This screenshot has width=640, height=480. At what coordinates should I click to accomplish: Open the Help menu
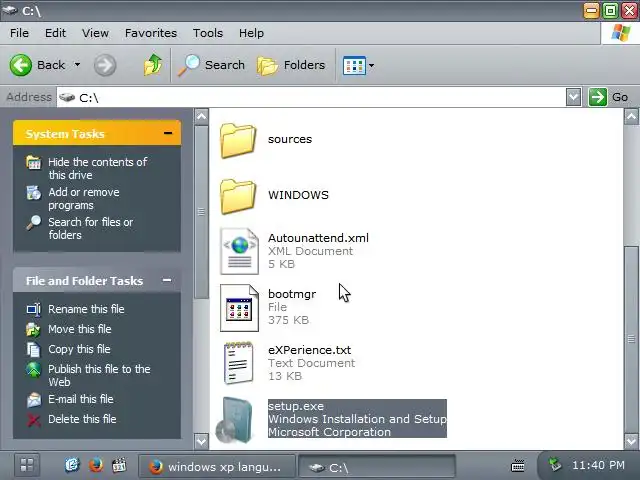tap(251, 33)
